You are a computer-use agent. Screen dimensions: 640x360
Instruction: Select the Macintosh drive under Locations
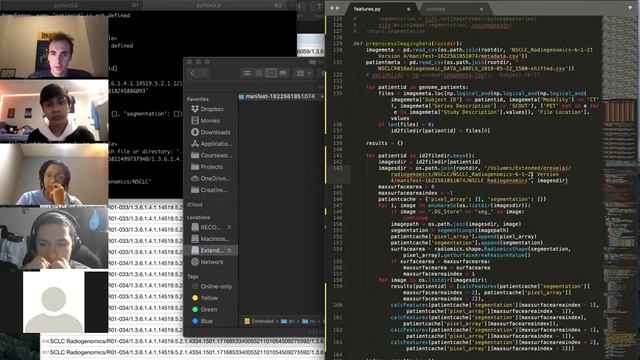pos(211,238)
